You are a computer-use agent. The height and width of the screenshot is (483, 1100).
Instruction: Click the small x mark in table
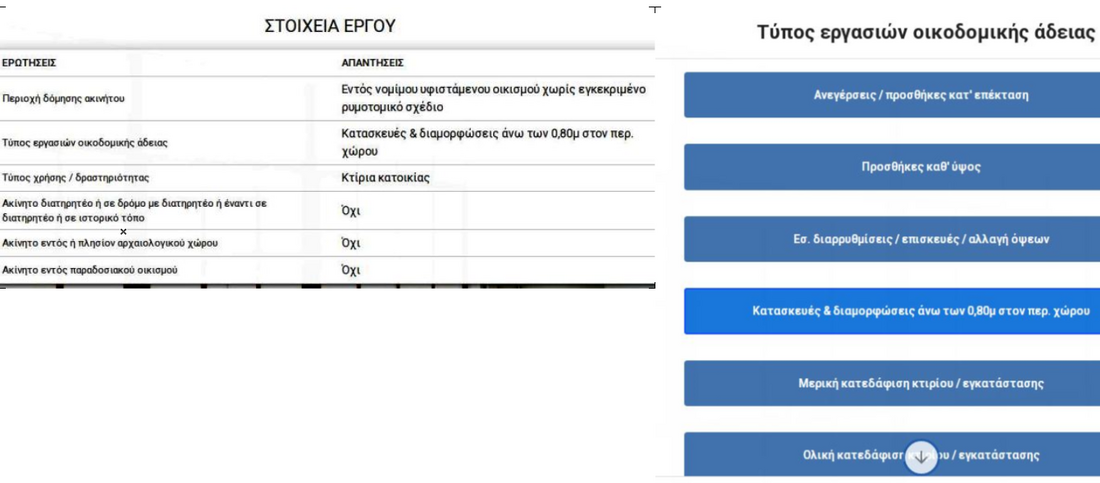tap(123, 232)
